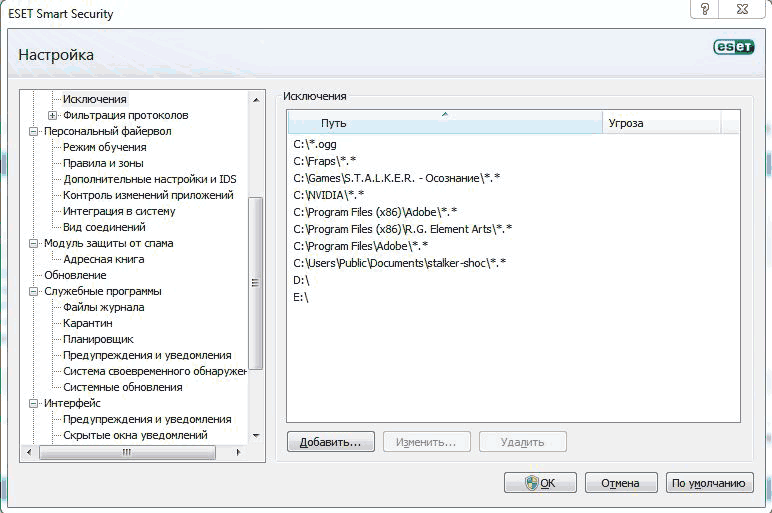Click Изменить... button
This screenshot has height=513, width=772.
tap(426, 442)
